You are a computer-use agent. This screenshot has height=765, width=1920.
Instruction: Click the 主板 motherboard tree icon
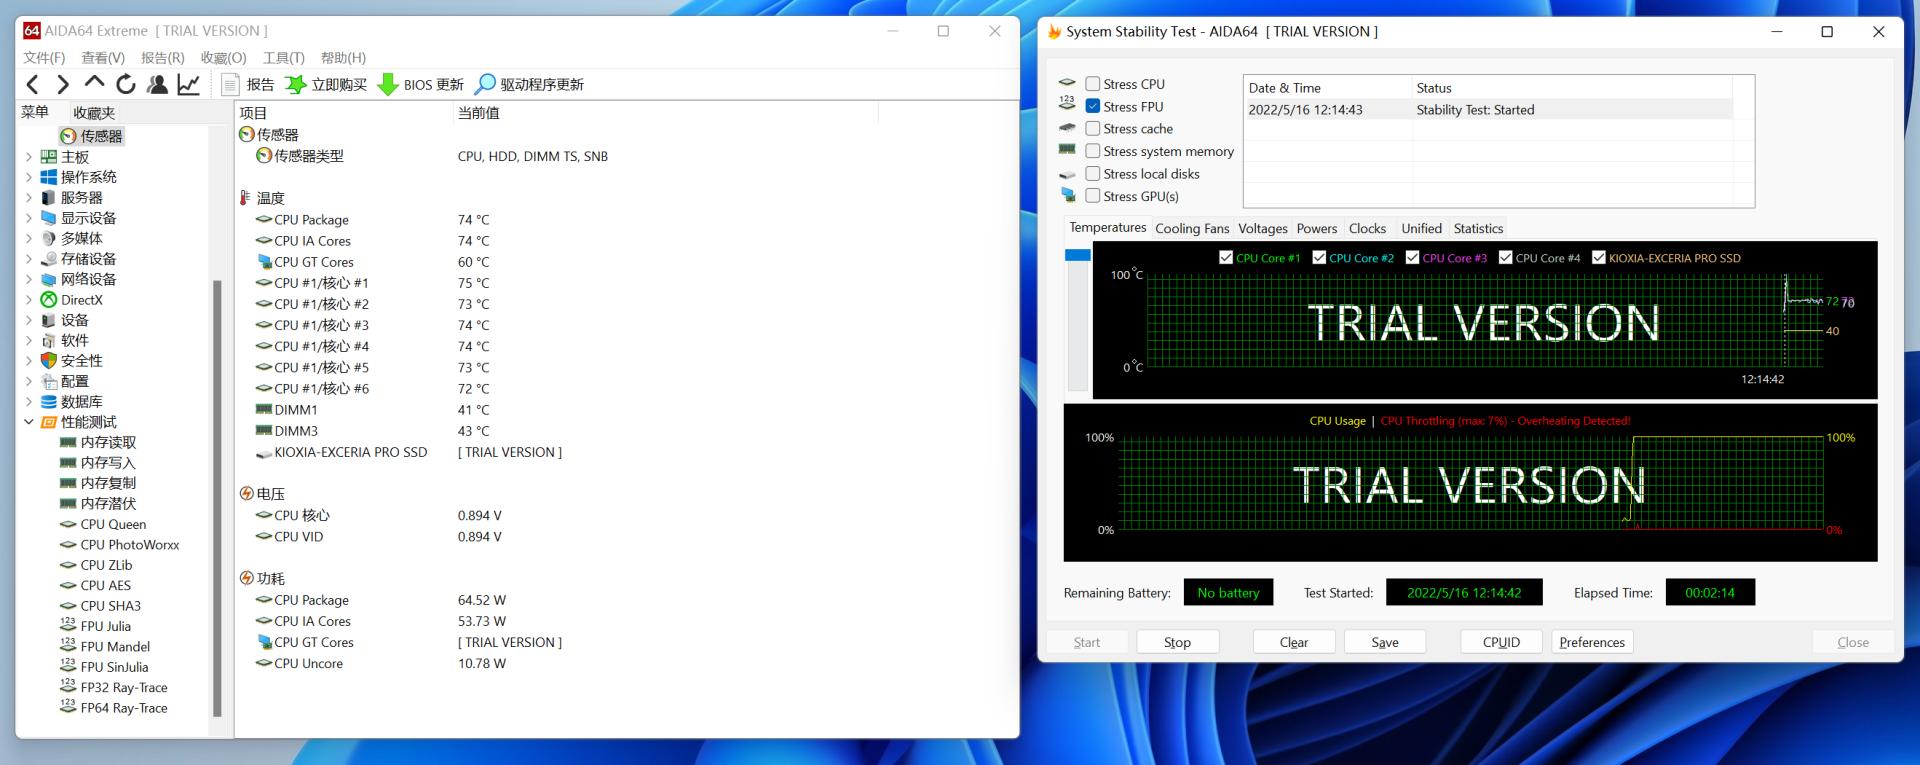coord(48,157)
